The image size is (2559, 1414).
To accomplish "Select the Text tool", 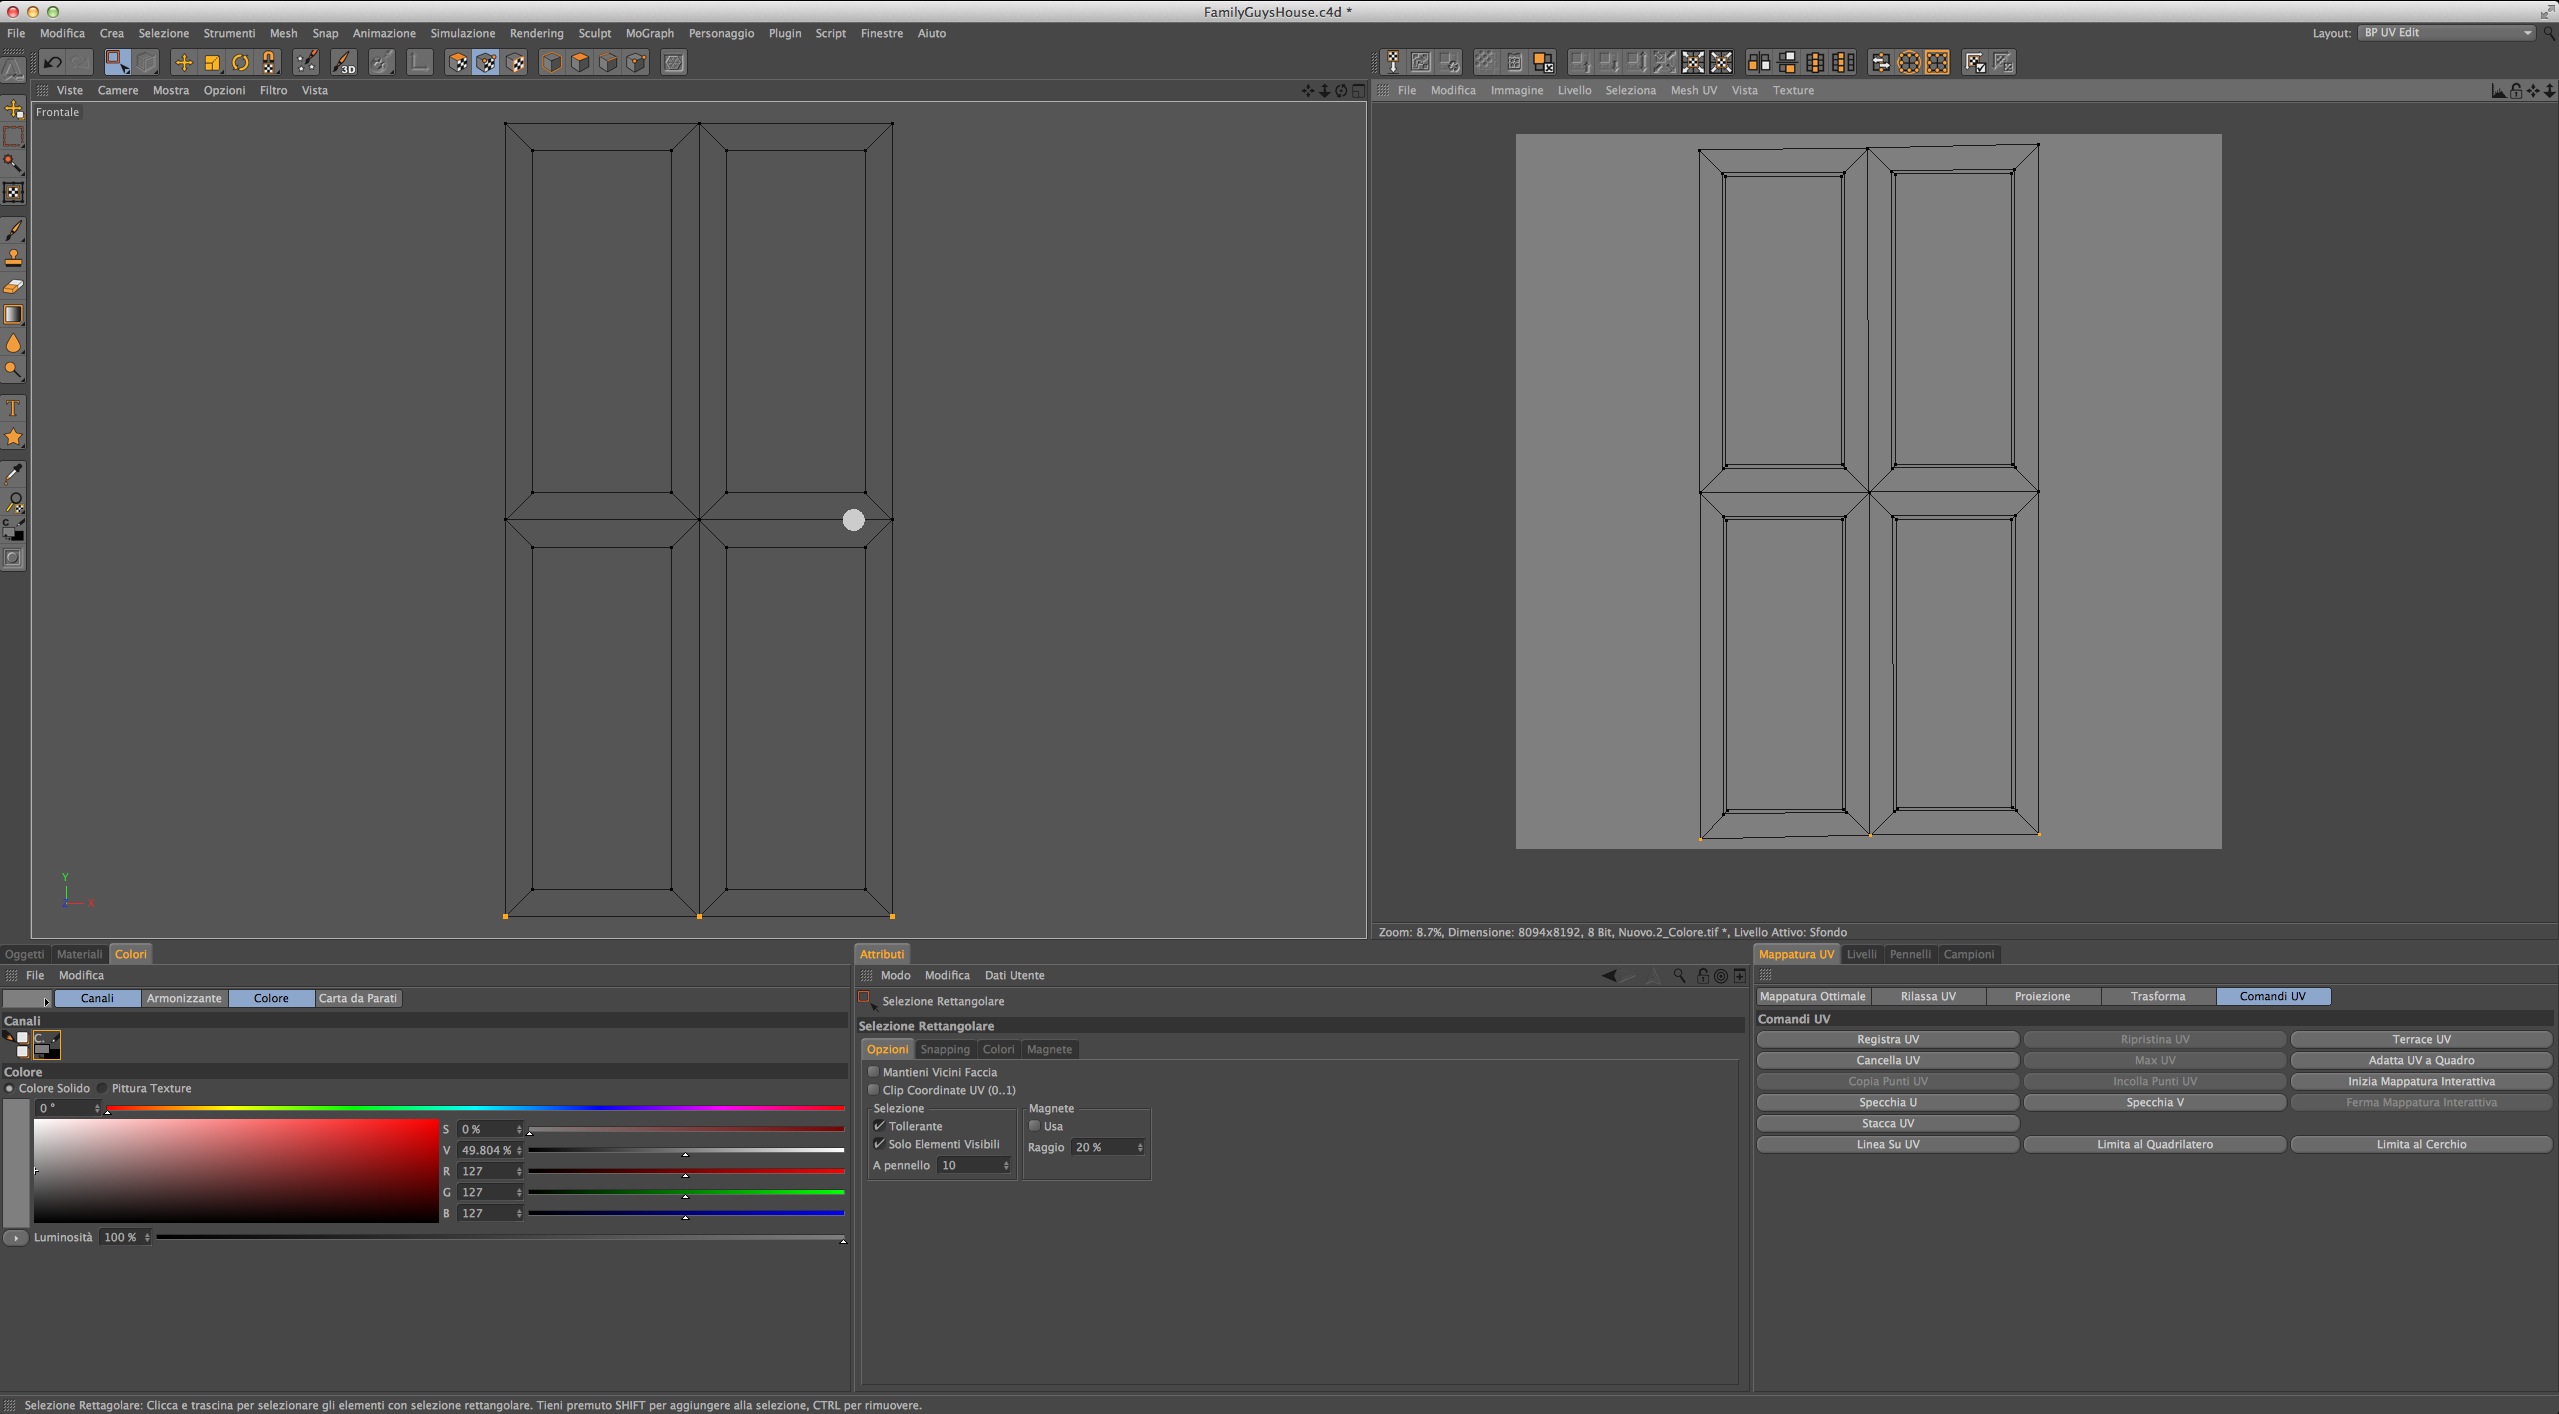I will (14, 408).
